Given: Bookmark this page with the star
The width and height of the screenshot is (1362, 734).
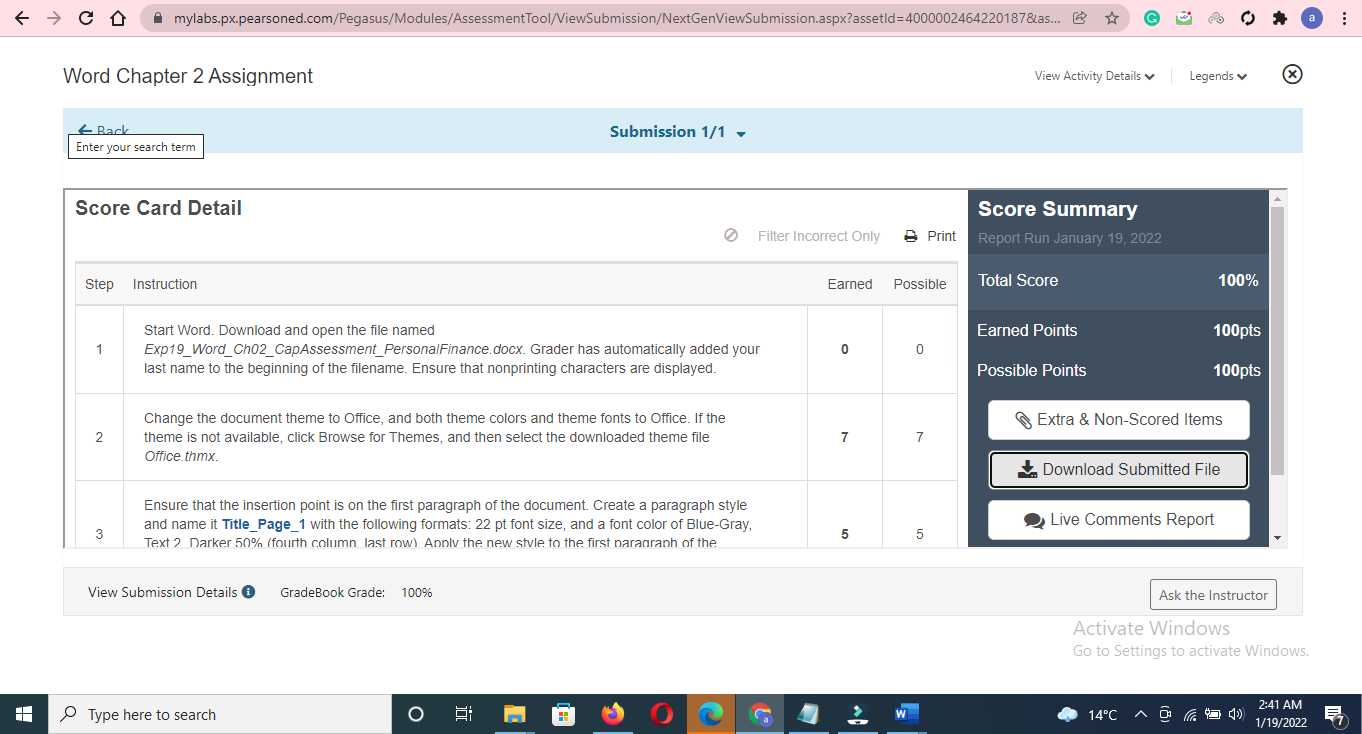Looking at the screenshot, I should [x=1111, y=18].
